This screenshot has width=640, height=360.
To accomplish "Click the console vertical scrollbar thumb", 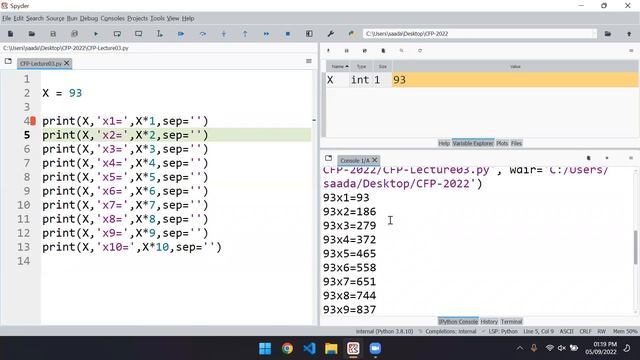I will coord(635,247).
